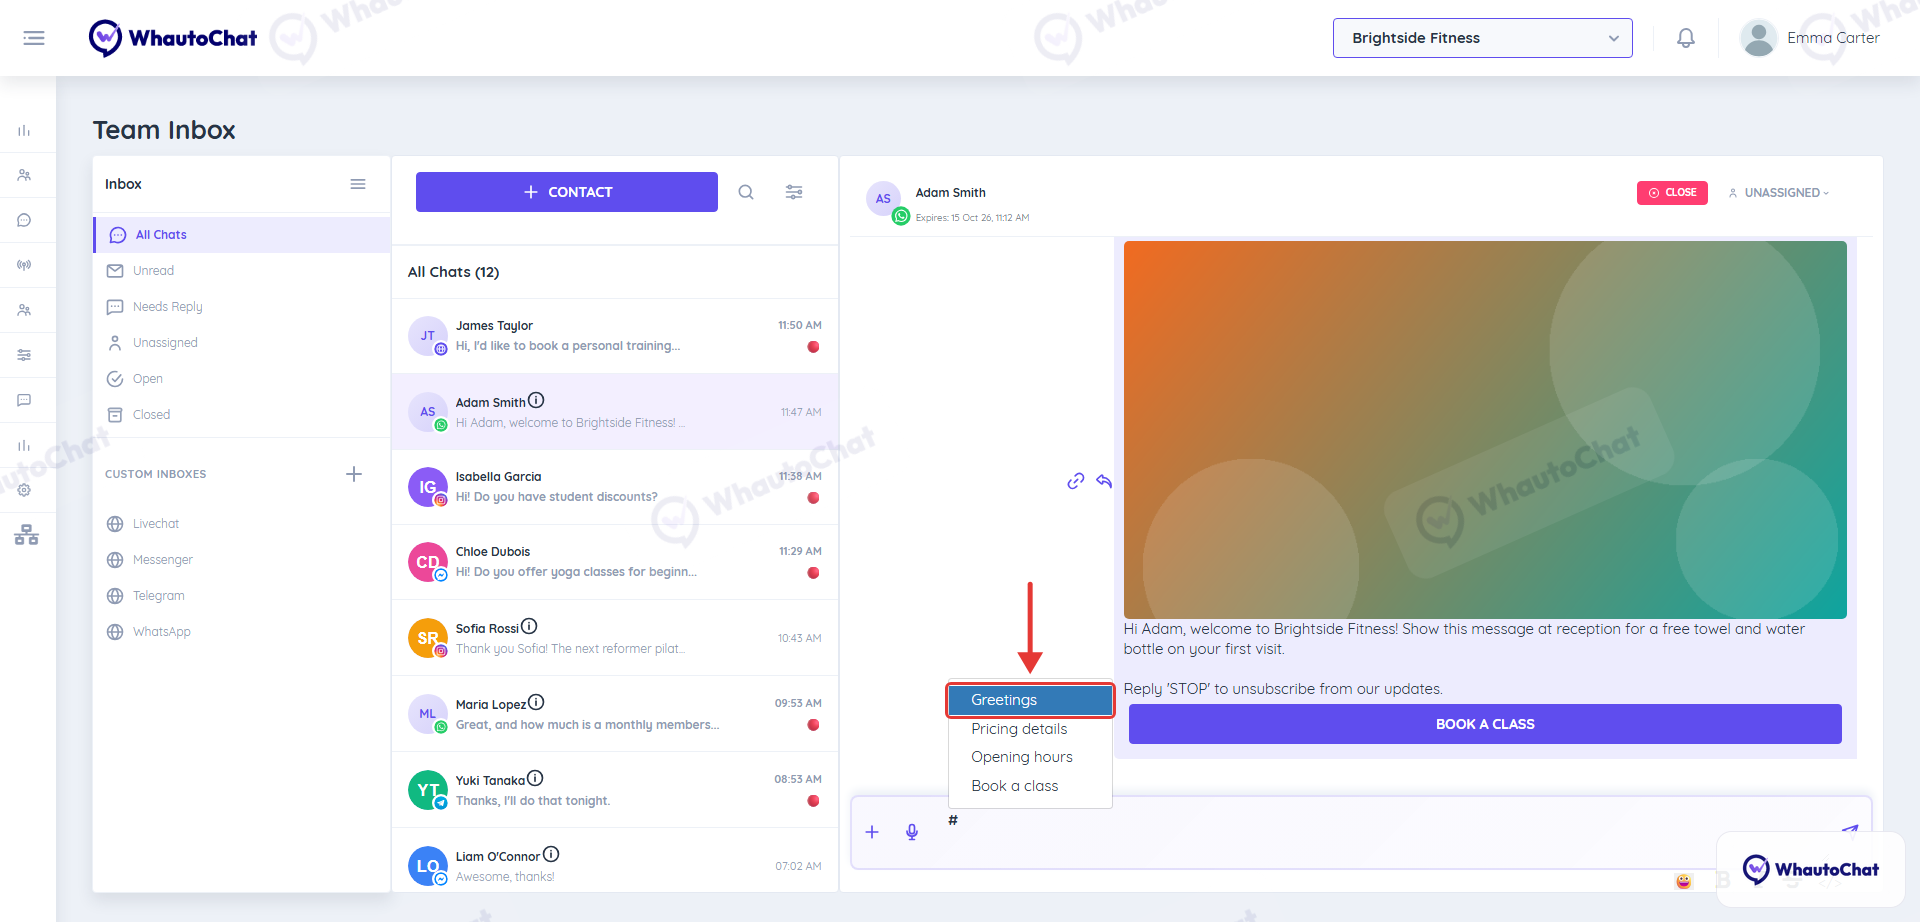
Task: Open the Needs Reply folder
Action: [242, 307]
